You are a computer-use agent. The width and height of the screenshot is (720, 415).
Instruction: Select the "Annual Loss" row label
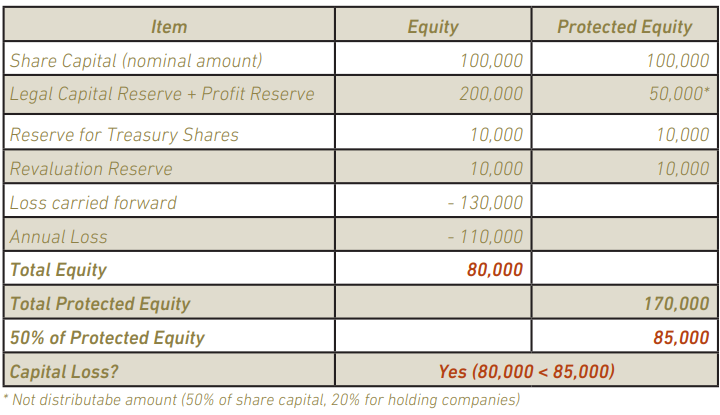58,237
